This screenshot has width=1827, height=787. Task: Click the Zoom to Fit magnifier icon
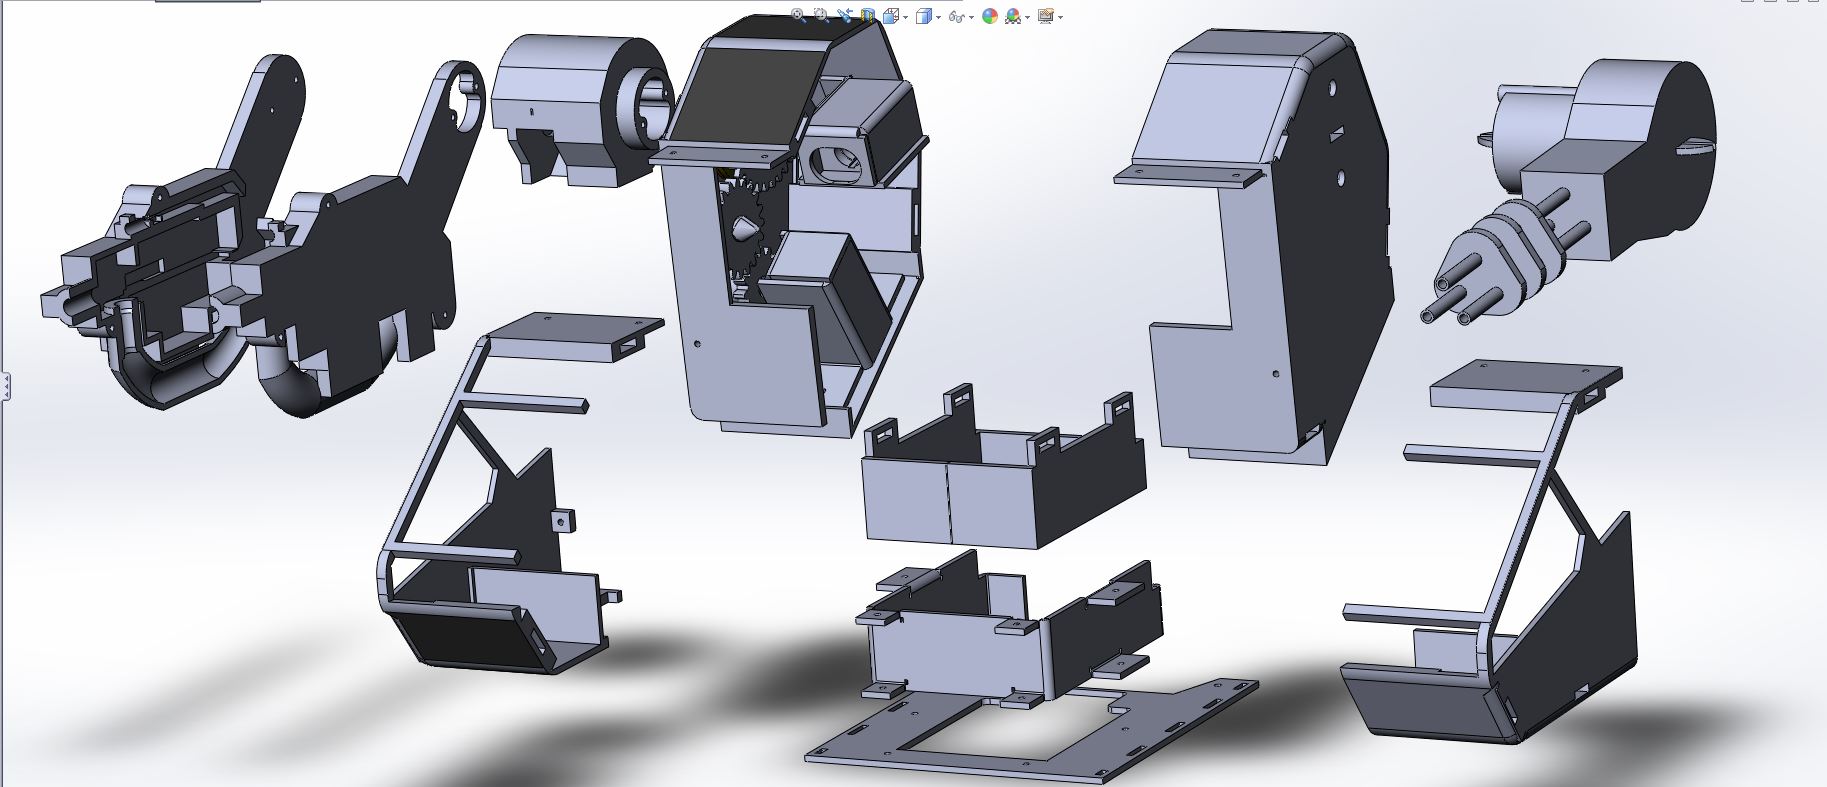coord(798,15)
